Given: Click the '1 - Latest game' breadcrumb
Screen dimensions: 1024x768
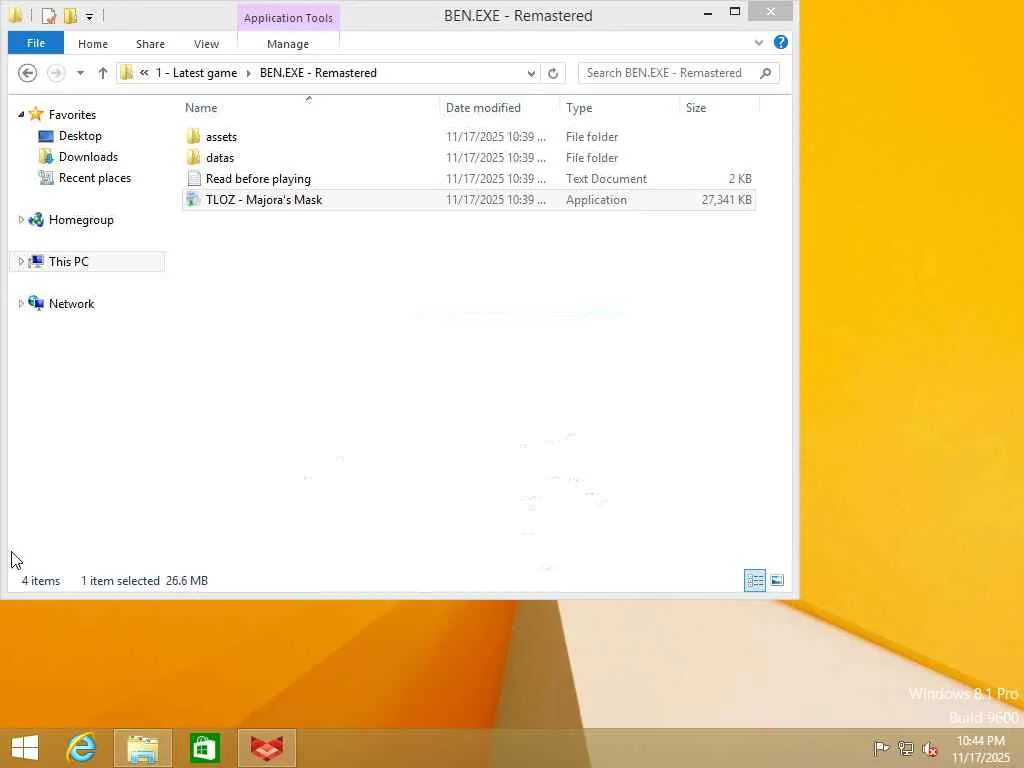Looking at the screenshot, I should pos(196,72).
